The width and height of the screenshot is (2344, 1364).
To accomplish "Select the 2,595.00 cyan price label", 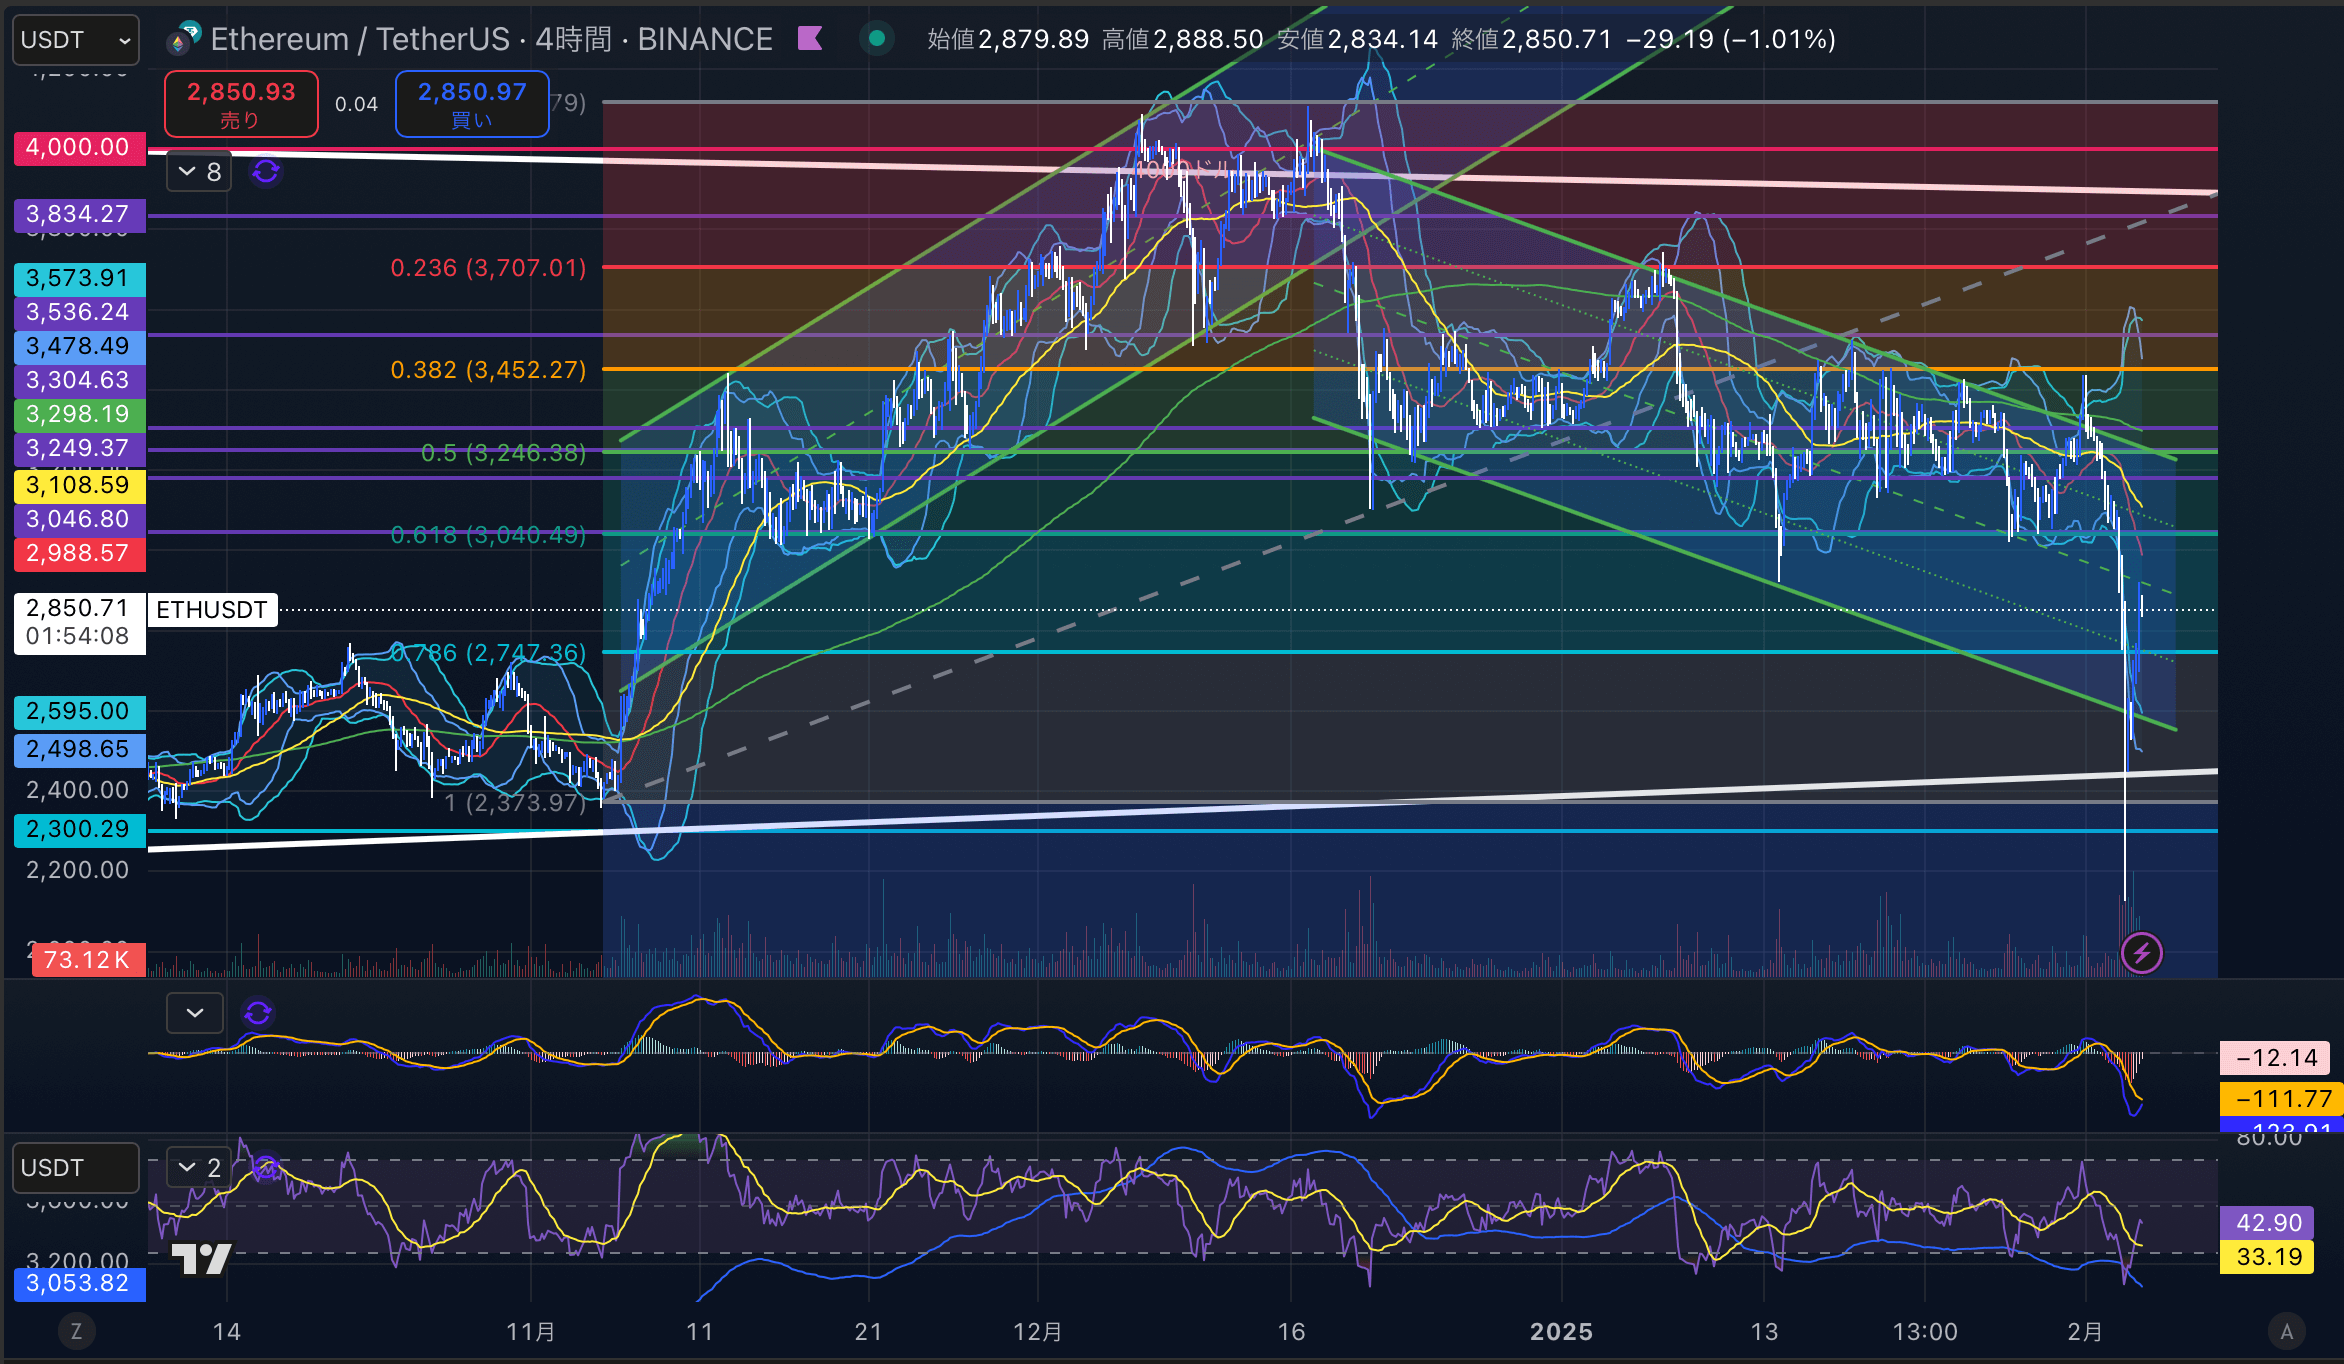I will [79, 711].
